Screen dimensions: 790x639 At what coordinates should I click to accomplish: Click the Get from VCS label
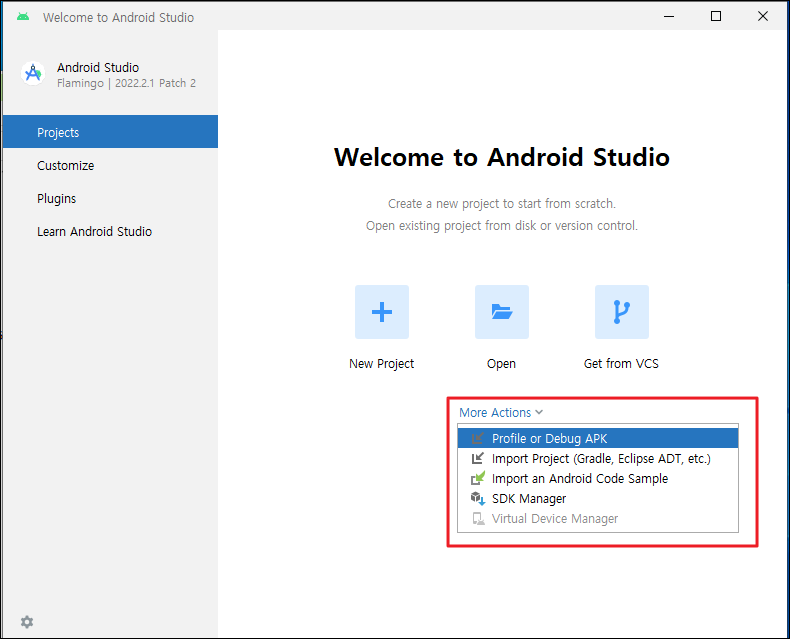point(621,363)
